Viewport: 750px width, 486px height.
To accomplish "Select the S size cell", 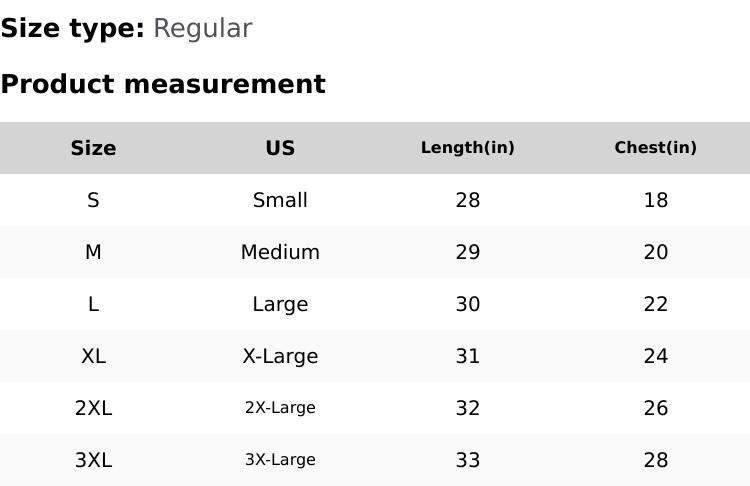I will pos(93,200).
